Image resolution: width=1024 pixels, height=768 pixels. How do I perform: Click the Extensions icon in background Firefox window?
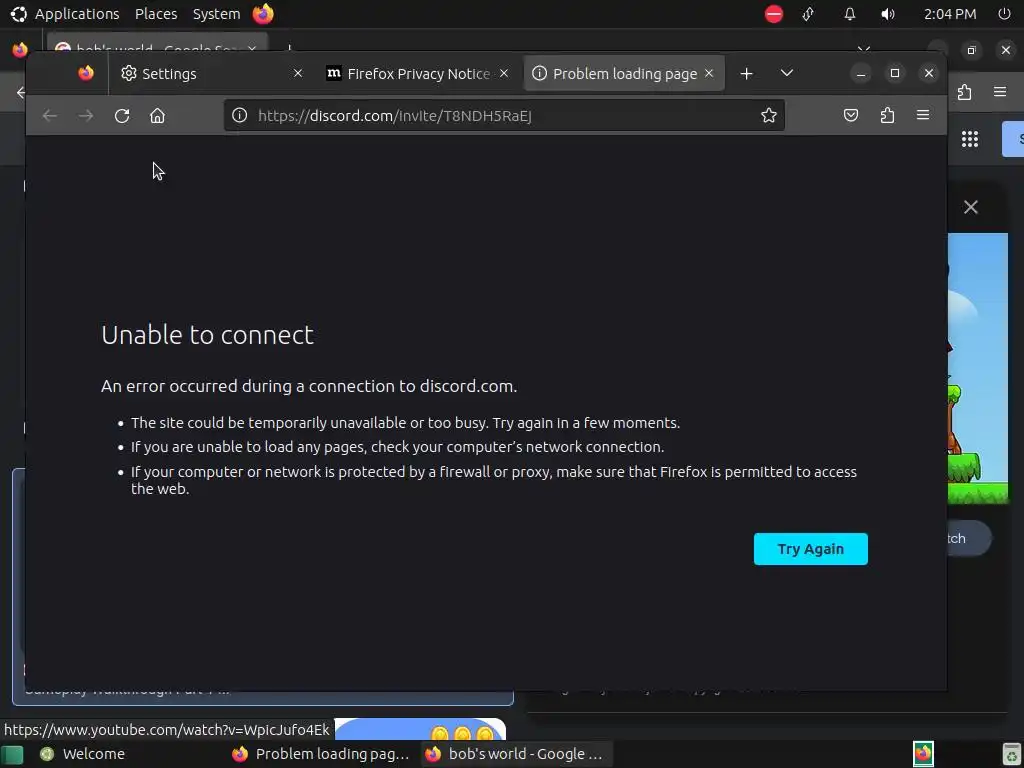pos(965,92)
